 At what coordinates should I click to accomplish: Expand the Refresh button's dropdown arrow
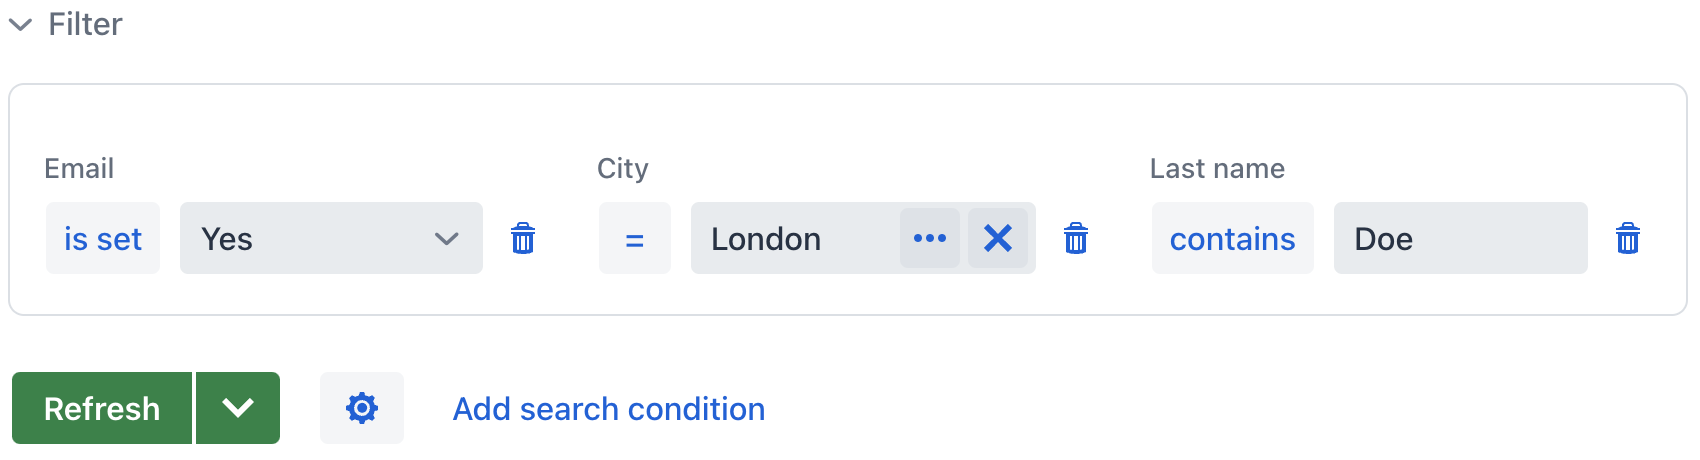(x=238, y=408)
